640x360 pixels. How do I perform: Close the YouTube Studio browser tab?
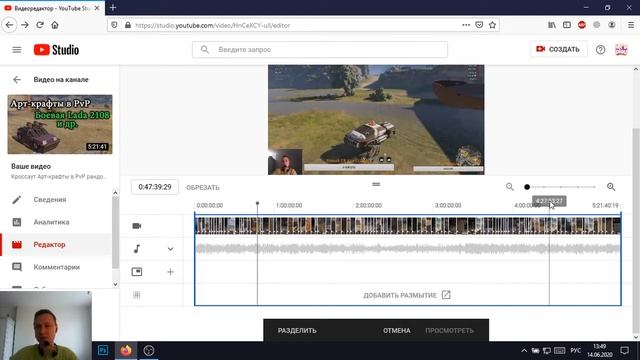[97, 8]
